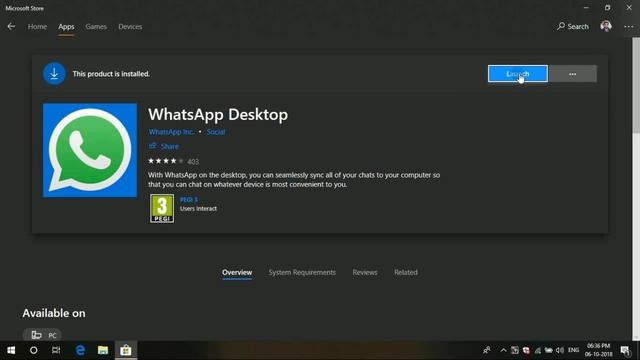
Task: Click the PEGI 3 rating badge
Action: pyautogui.click(x=162, y=208)
